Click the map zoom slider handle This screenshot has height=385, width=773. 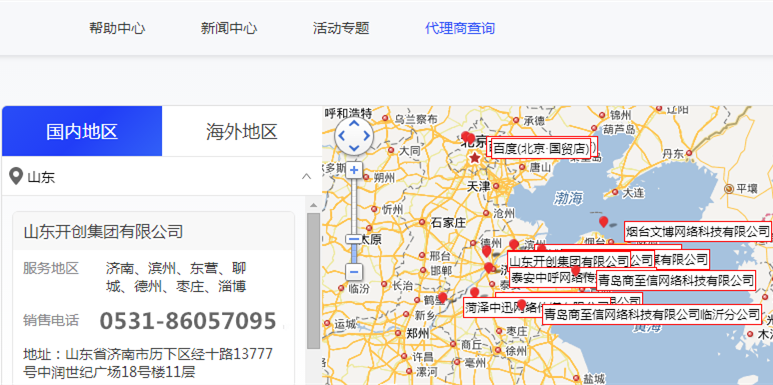(x=353, y=240)
